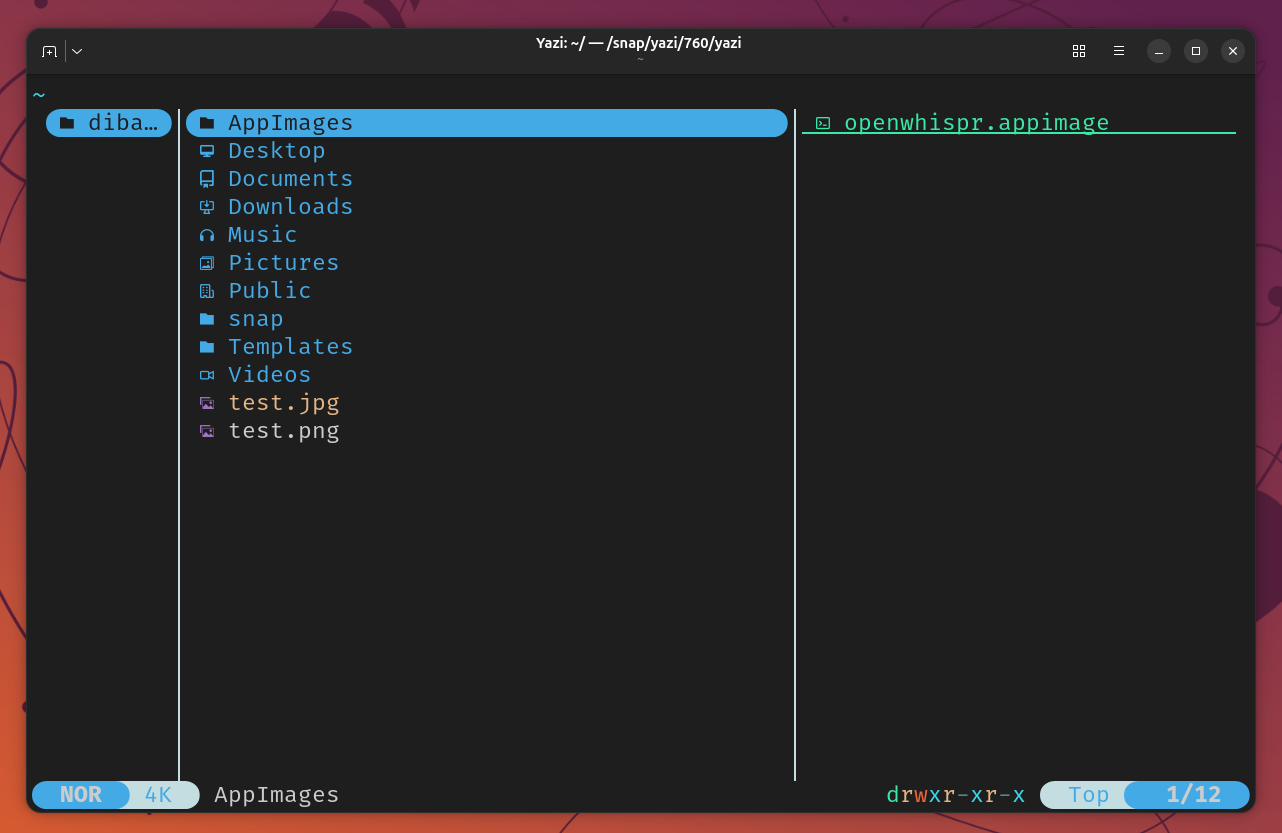Click the folder icon in parent pane
The image size is (1282, 833).
tap(67, 123)
